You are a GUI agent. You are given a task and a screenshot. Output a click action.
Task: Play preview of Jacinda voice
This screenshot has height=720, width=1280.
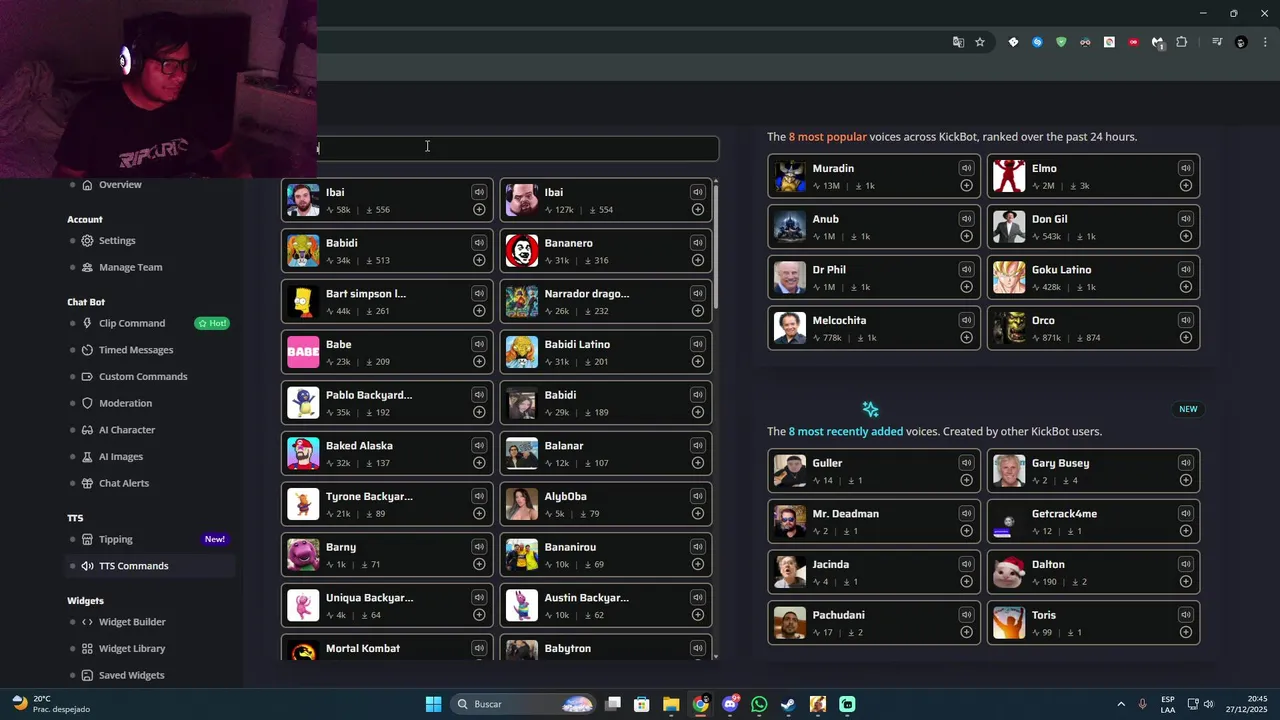tap(966, 564)
